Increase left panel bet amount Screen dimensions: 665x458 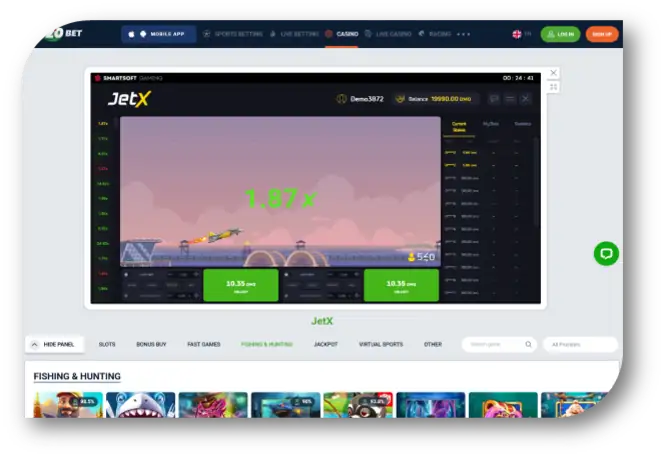coord(196,275)
